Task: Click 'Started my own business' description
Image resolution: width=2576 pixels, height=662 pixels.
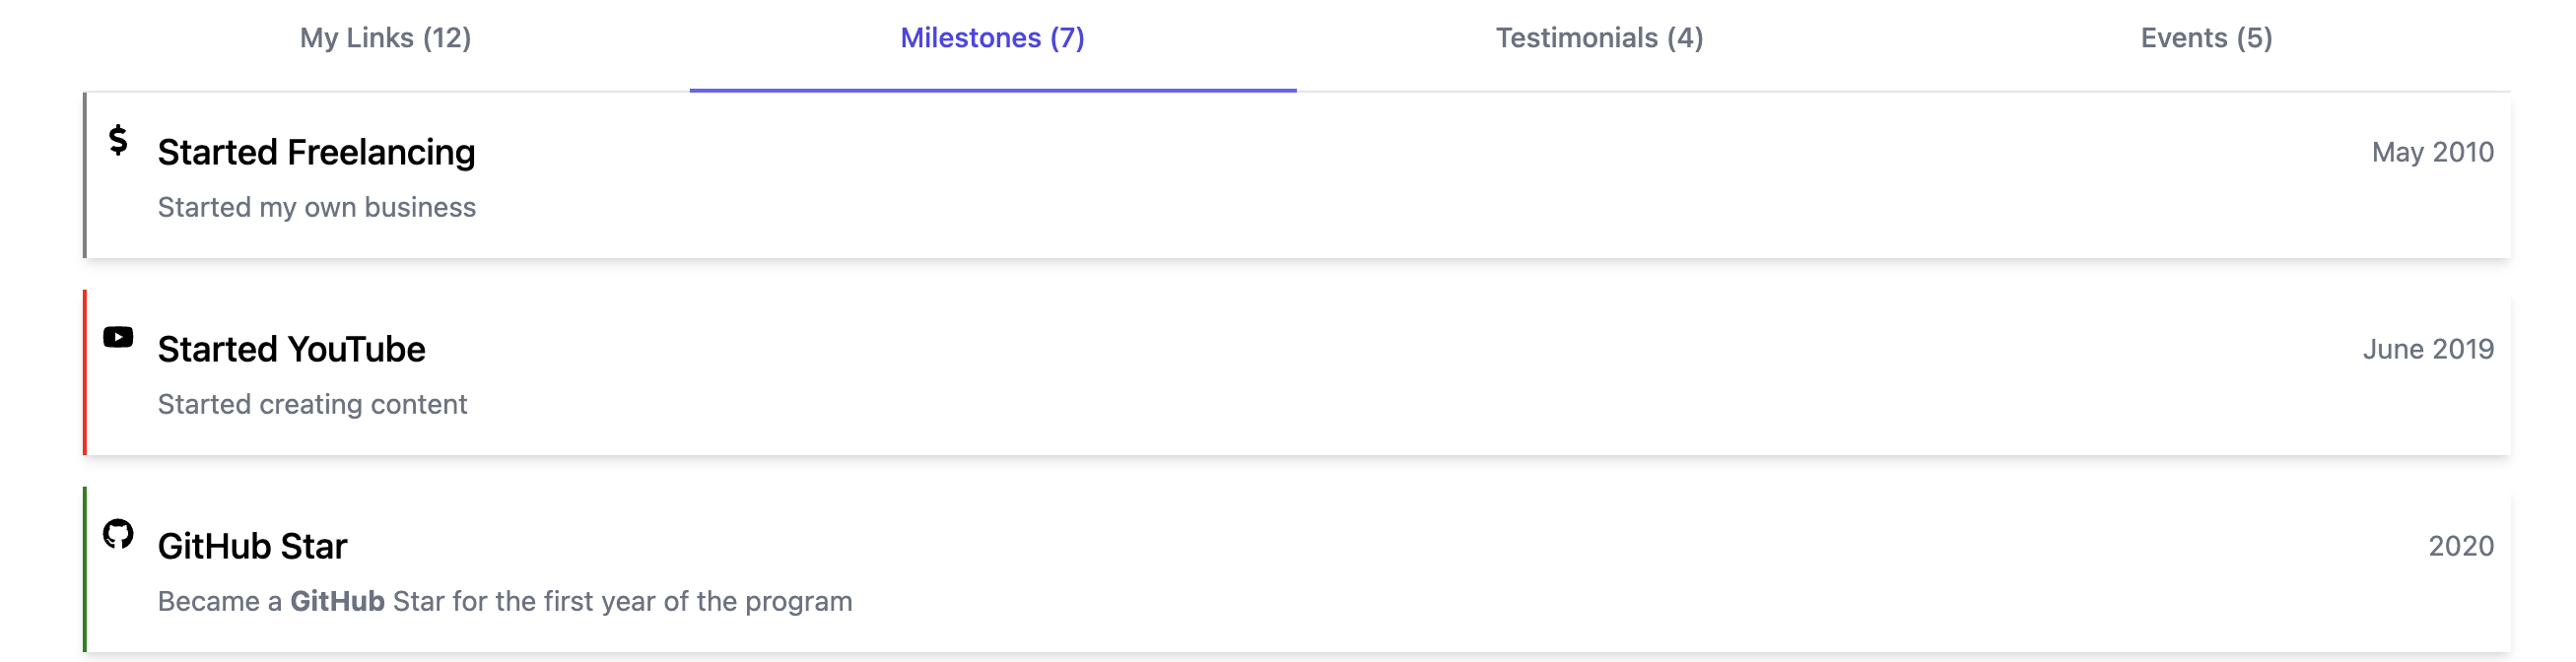Action: coord(316,207)
